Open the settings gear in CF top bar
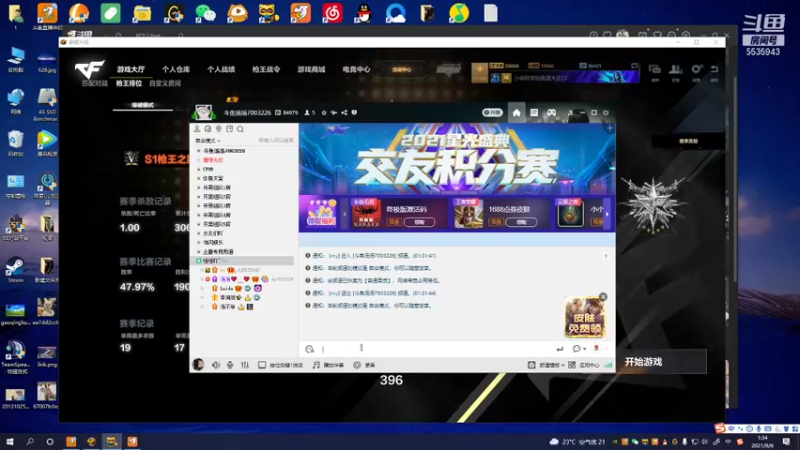The height and width of the screenshot is (450, 800). 696,69
